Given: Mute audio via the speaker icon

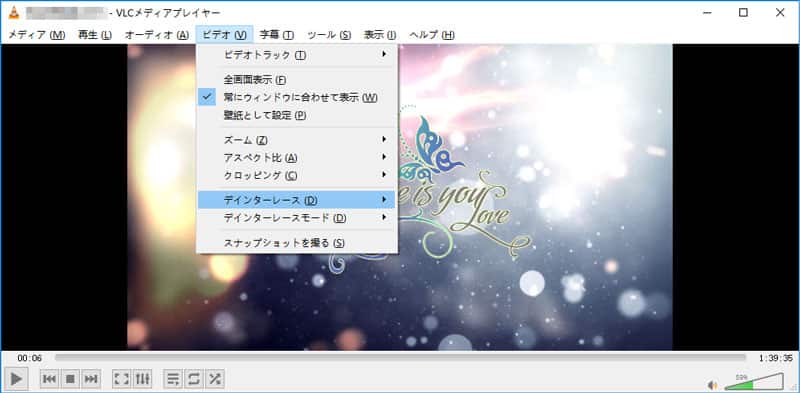Looking at the screenshot, I should pos(713,385).
